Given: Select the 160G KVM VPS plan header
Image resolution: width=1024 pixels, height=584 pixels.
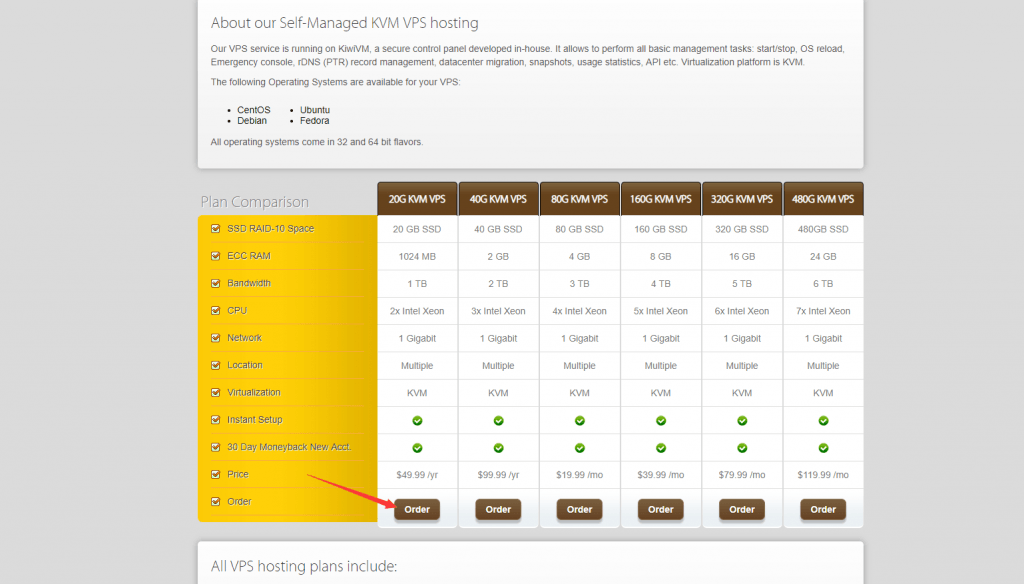Looking at the screenshot, I should [661, 199].
